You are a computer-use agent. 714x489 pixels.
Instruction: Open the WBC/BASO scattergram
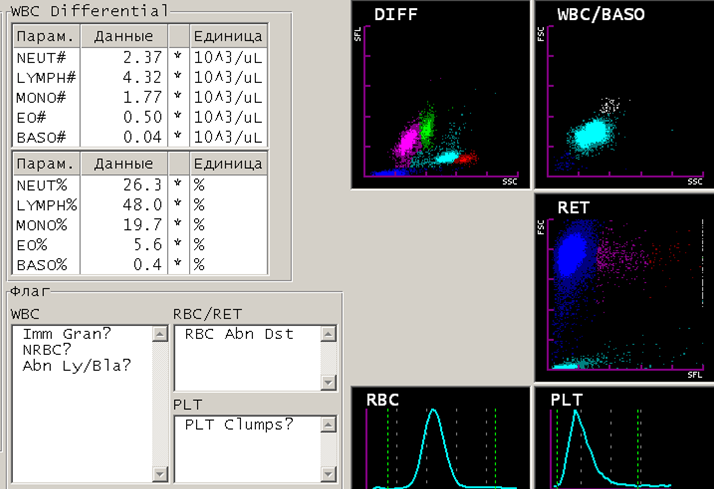point(621,95)
